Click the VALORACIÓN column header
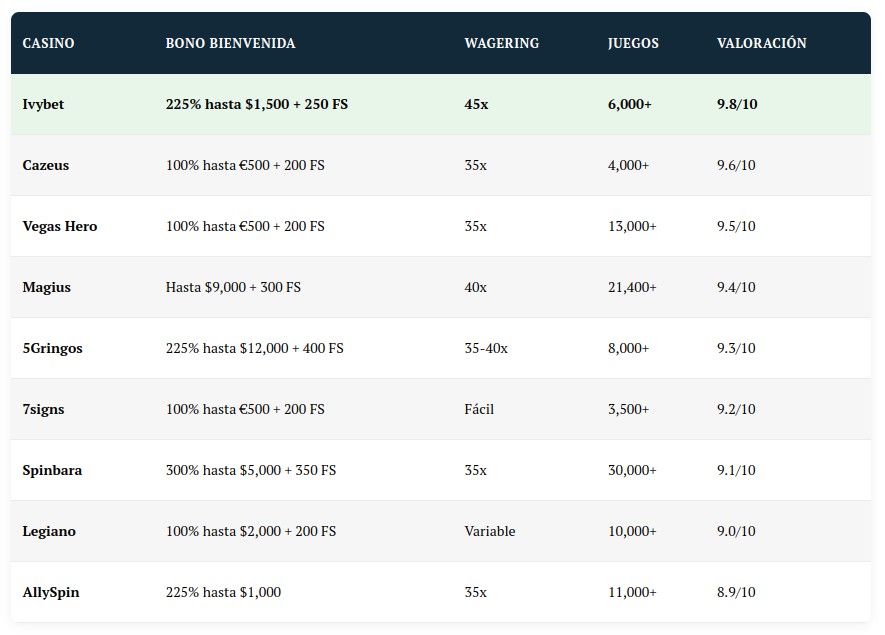 pyautogui.click(x=761, y=43)
